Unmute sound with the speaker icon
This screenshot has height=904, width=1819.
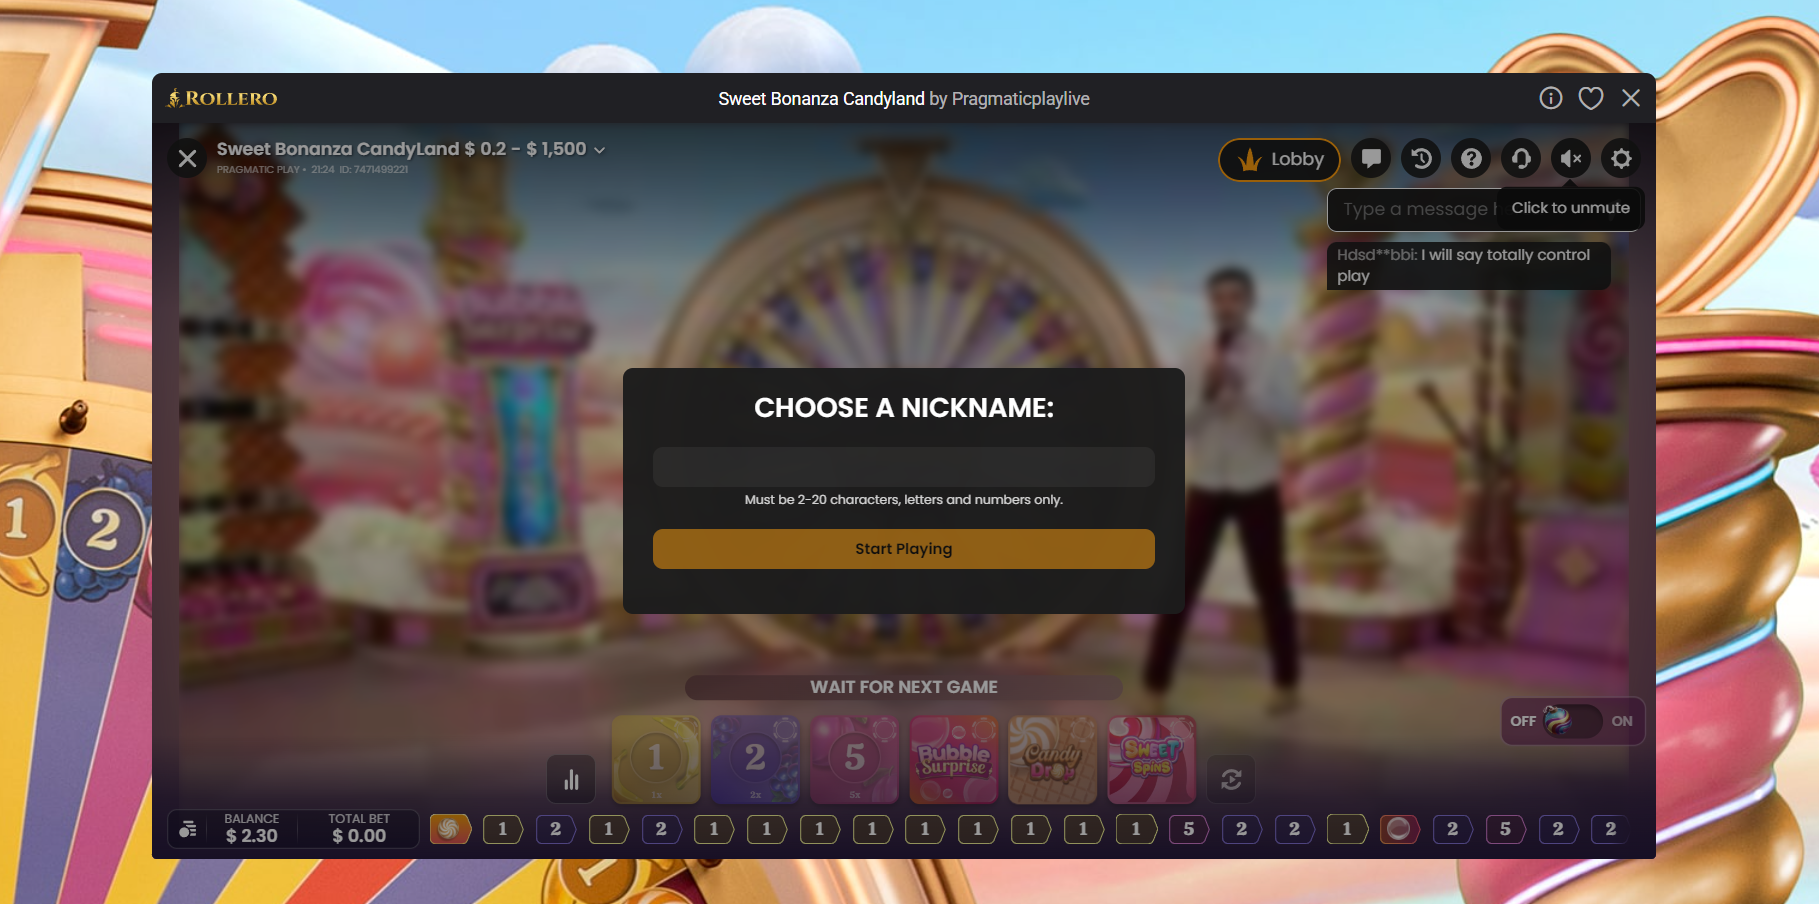coord(1571,158)
